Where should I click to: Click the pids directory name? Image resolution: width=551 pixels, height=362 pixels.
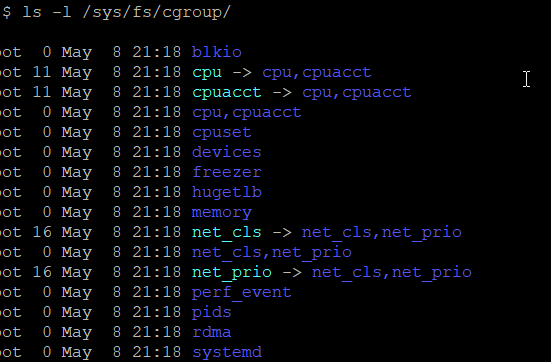212,312
